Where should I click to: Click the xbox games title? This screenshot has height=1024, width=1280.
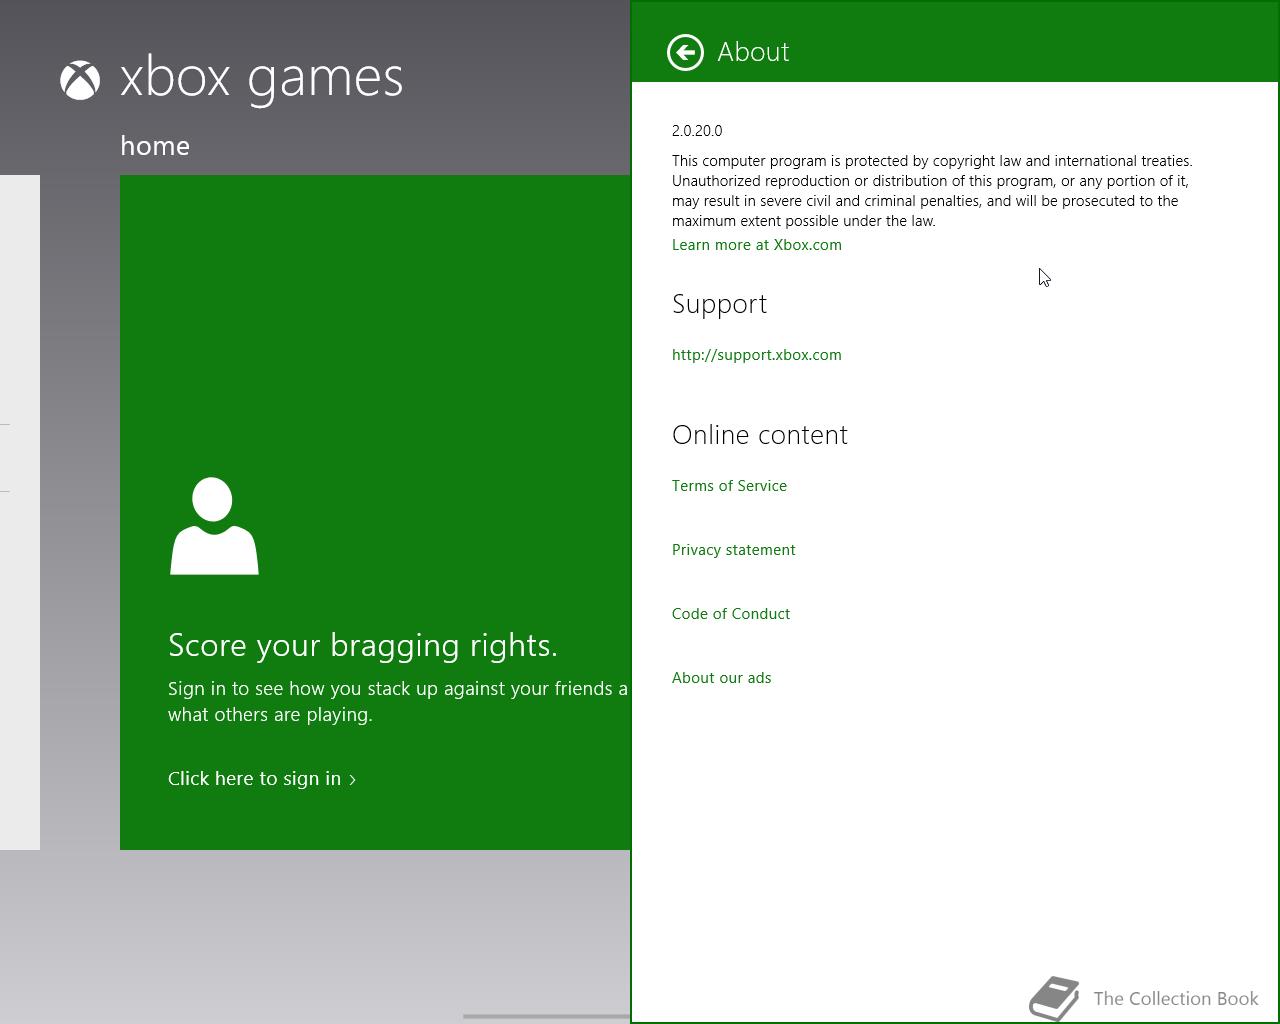261,79
